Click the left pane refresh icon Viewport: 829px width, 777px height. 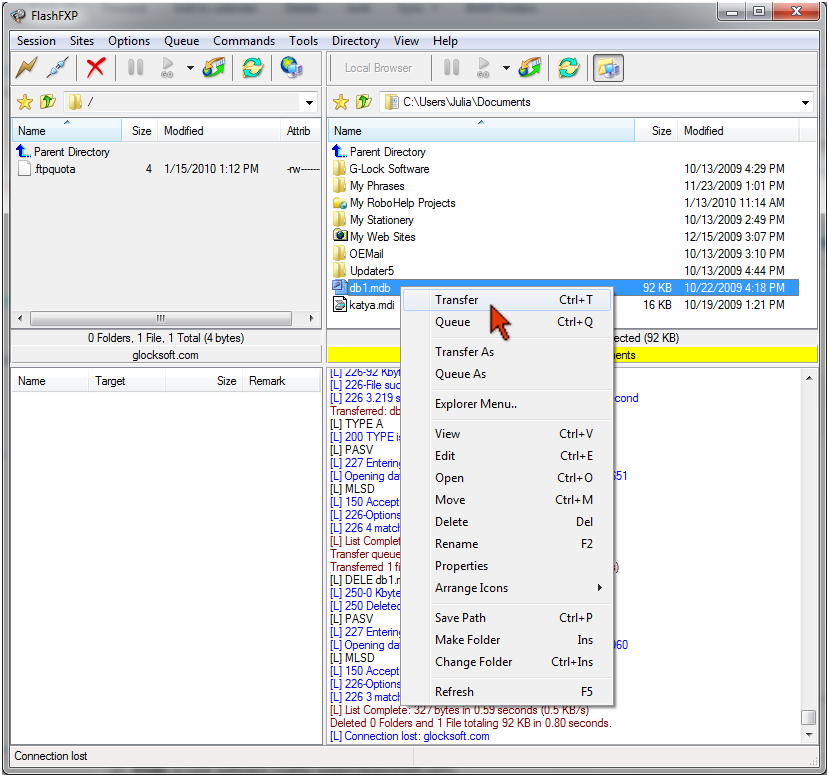[253, 68]
